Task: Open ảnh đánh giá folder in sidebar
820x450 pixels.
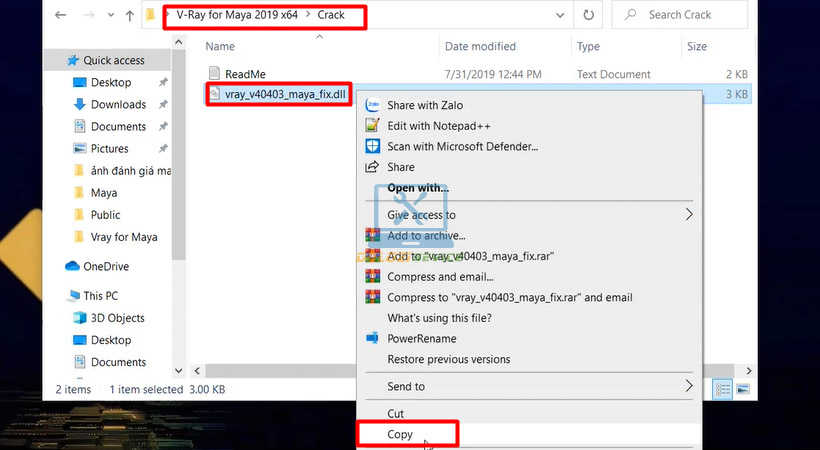Action: [x=131, y=171]
